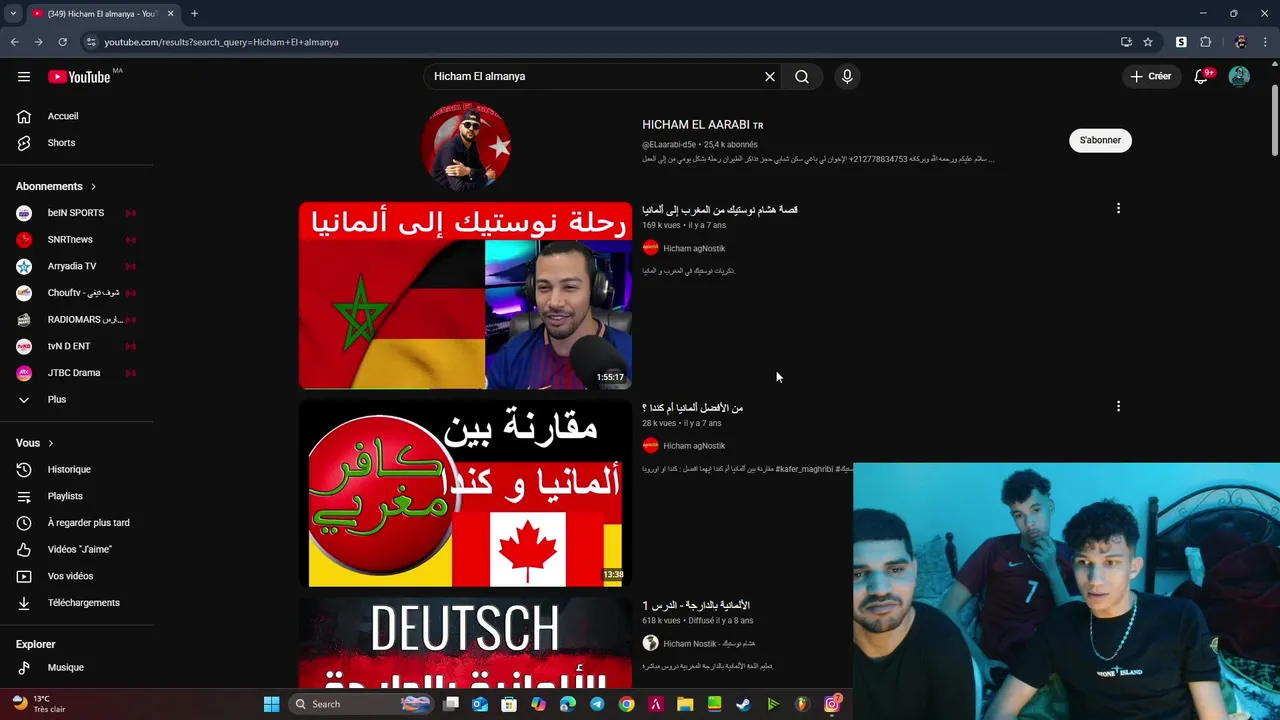1280x720 pixels.
Task: Open a new browser tab
Action: [194, 14]
